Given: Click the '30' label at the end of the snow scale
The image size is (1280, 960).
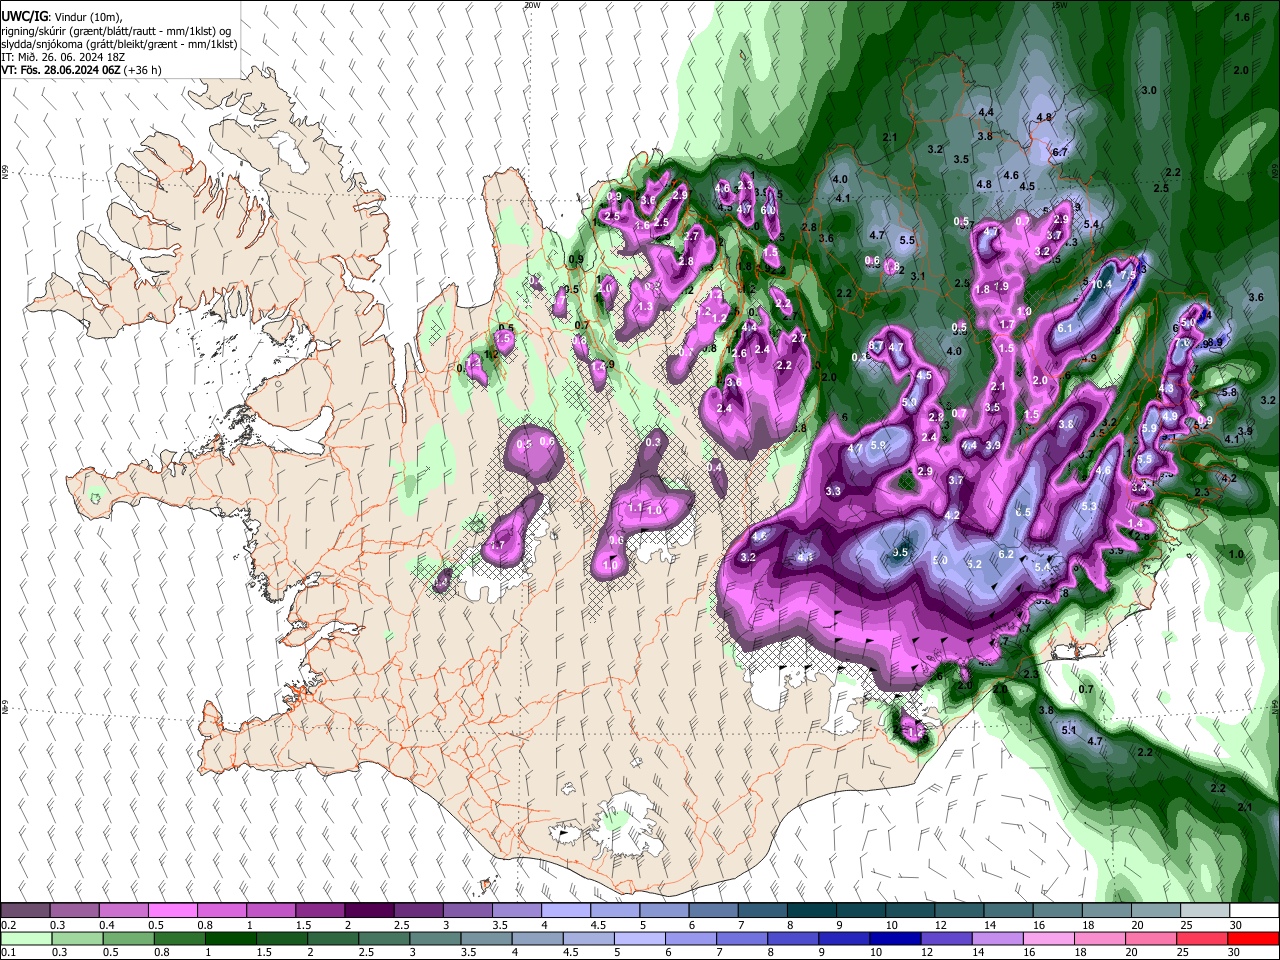Looking at the screenshot, I should point(1237,925).
